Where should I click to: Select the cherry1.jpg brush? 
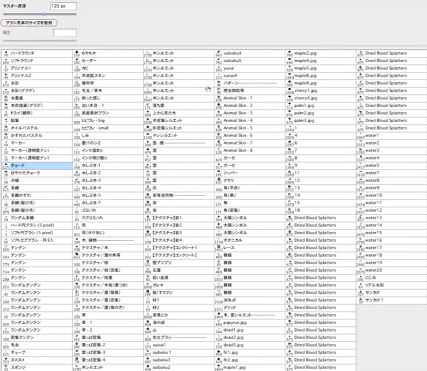coord(321,91)
